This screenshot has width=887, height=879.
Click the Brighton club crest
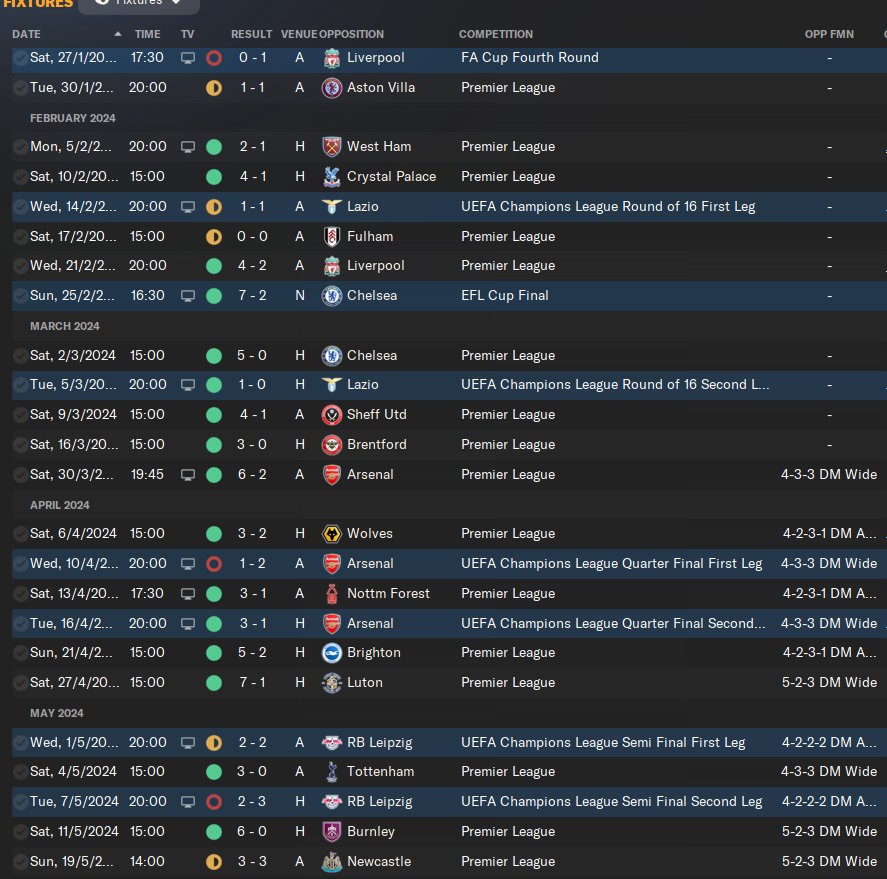[332, 653]
